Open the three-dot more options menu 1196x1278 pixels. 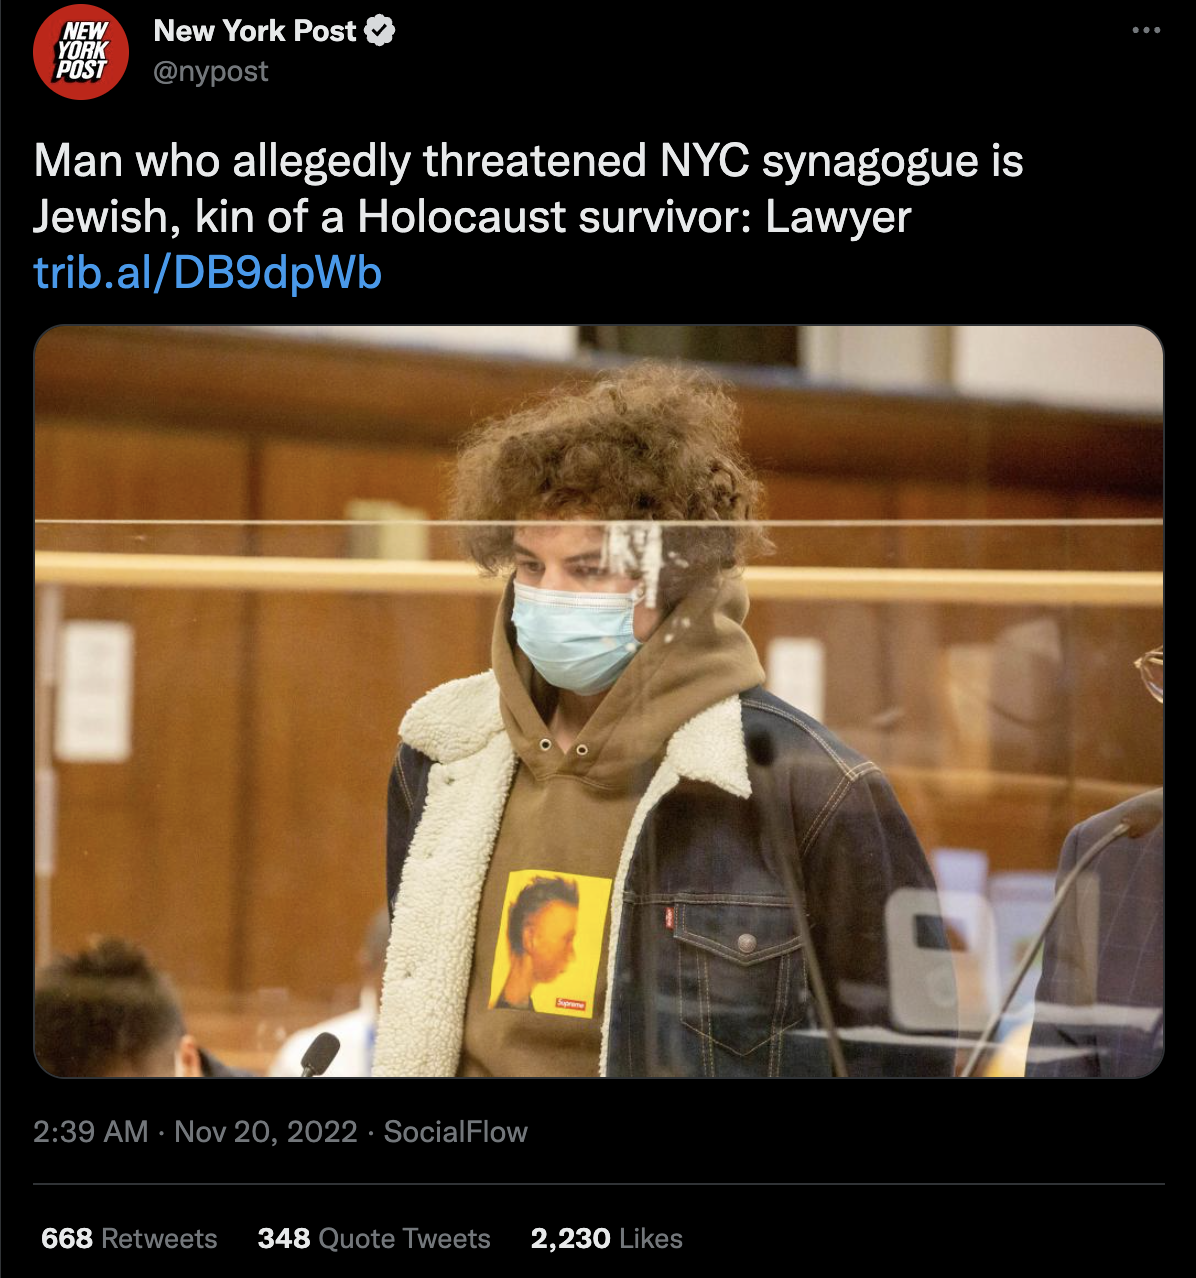click(x=1146, y=31)
